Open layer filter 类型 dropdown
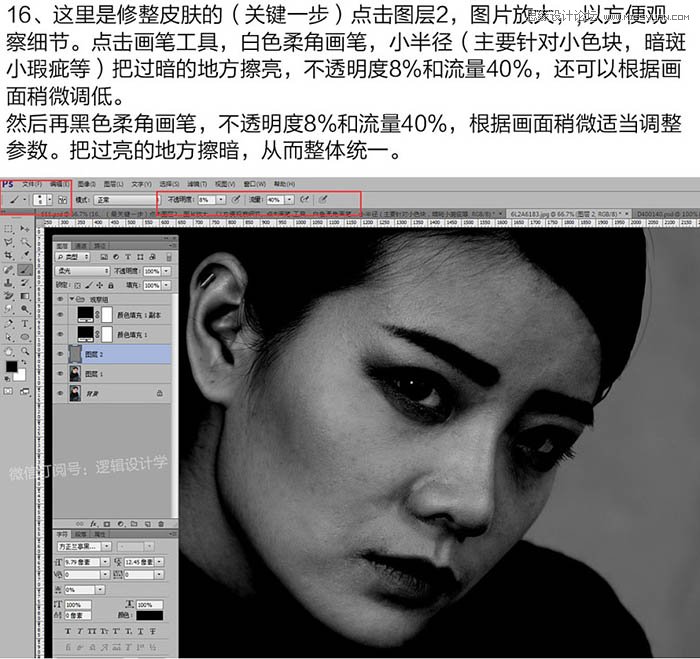Screen dimensions: 700x659 72,257
